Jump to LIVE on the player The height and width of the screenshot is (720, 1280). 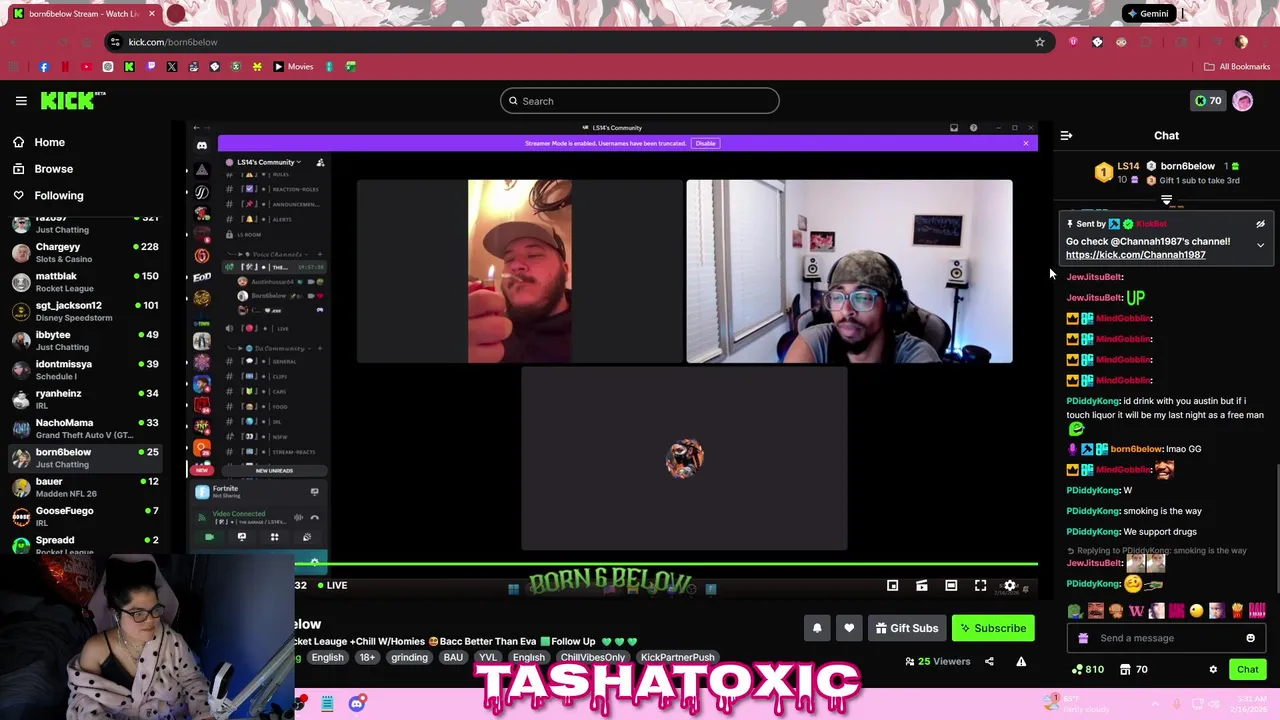[332, 586]
